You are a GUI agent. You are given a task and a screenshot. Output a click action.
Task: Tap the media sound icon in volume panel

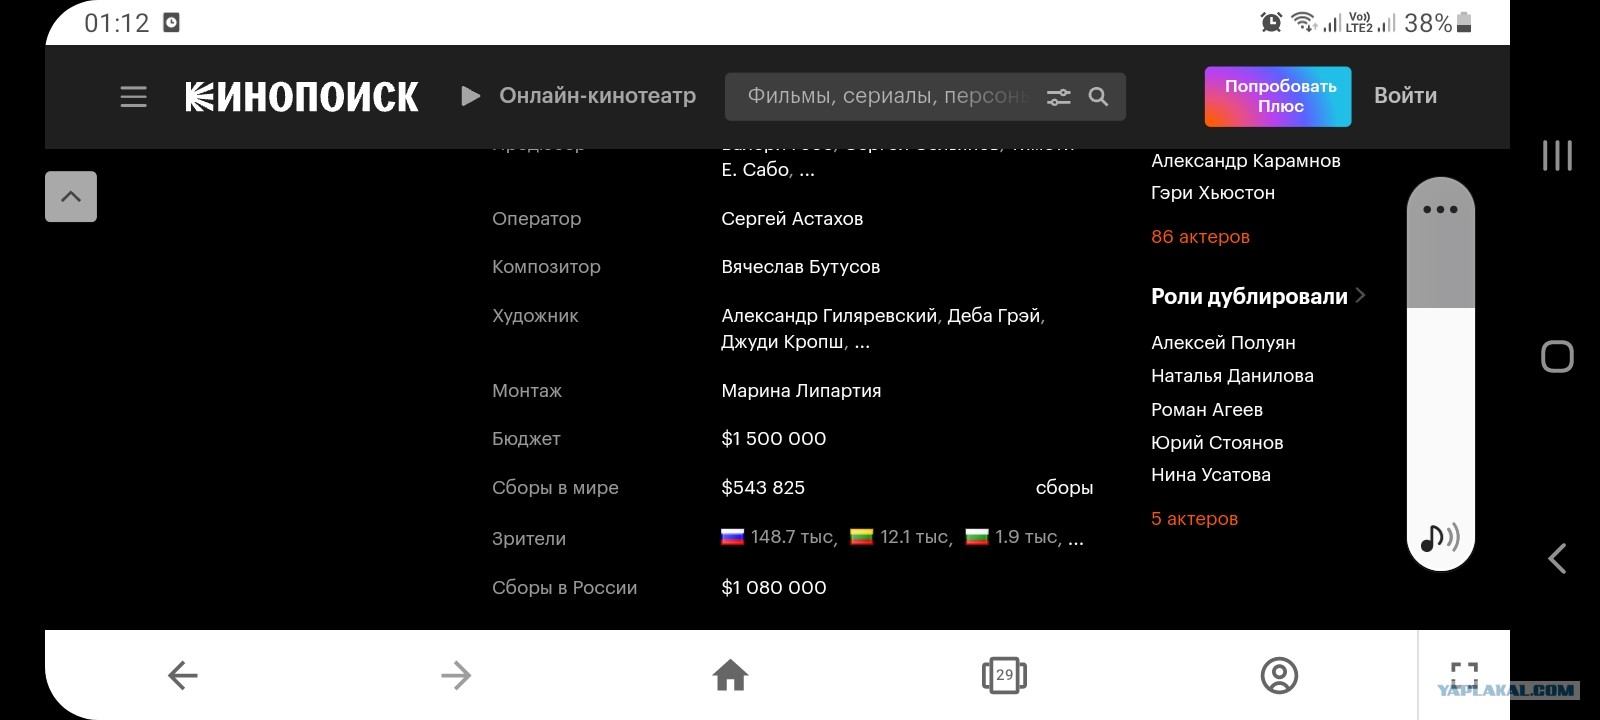pos(1440,538)
